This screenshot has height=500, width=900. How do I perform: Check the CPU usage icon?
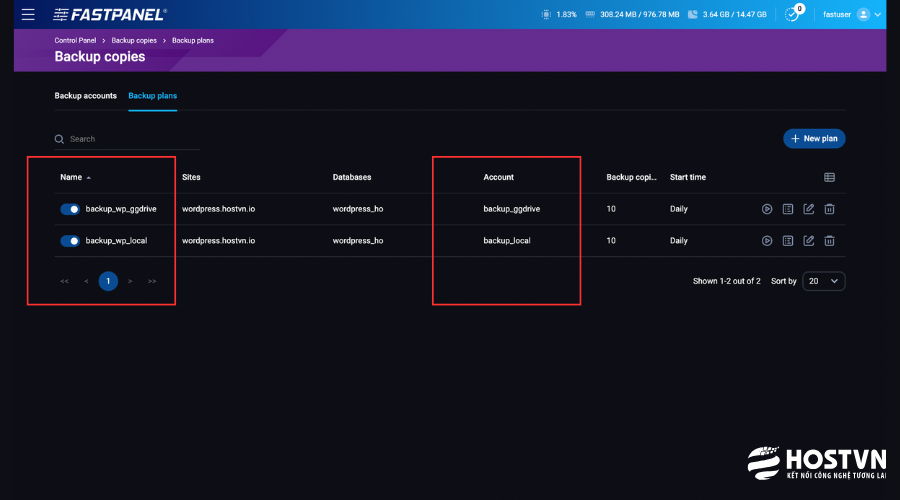(x=546, y=14)
